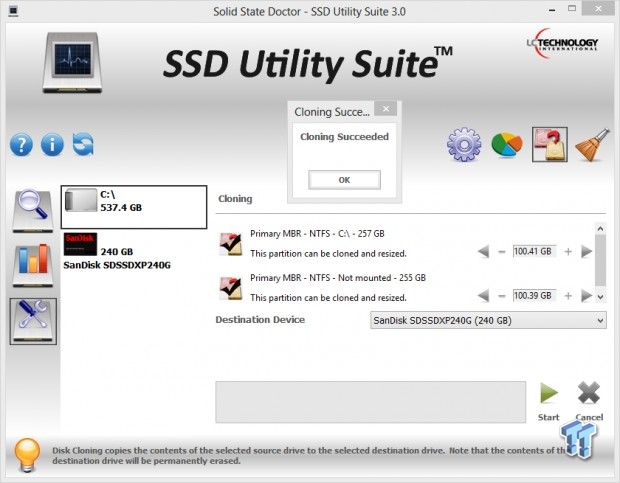Click plus for Not mounted partition size
The height and width of the screenshot is (483, 620).
click(568, 296)
